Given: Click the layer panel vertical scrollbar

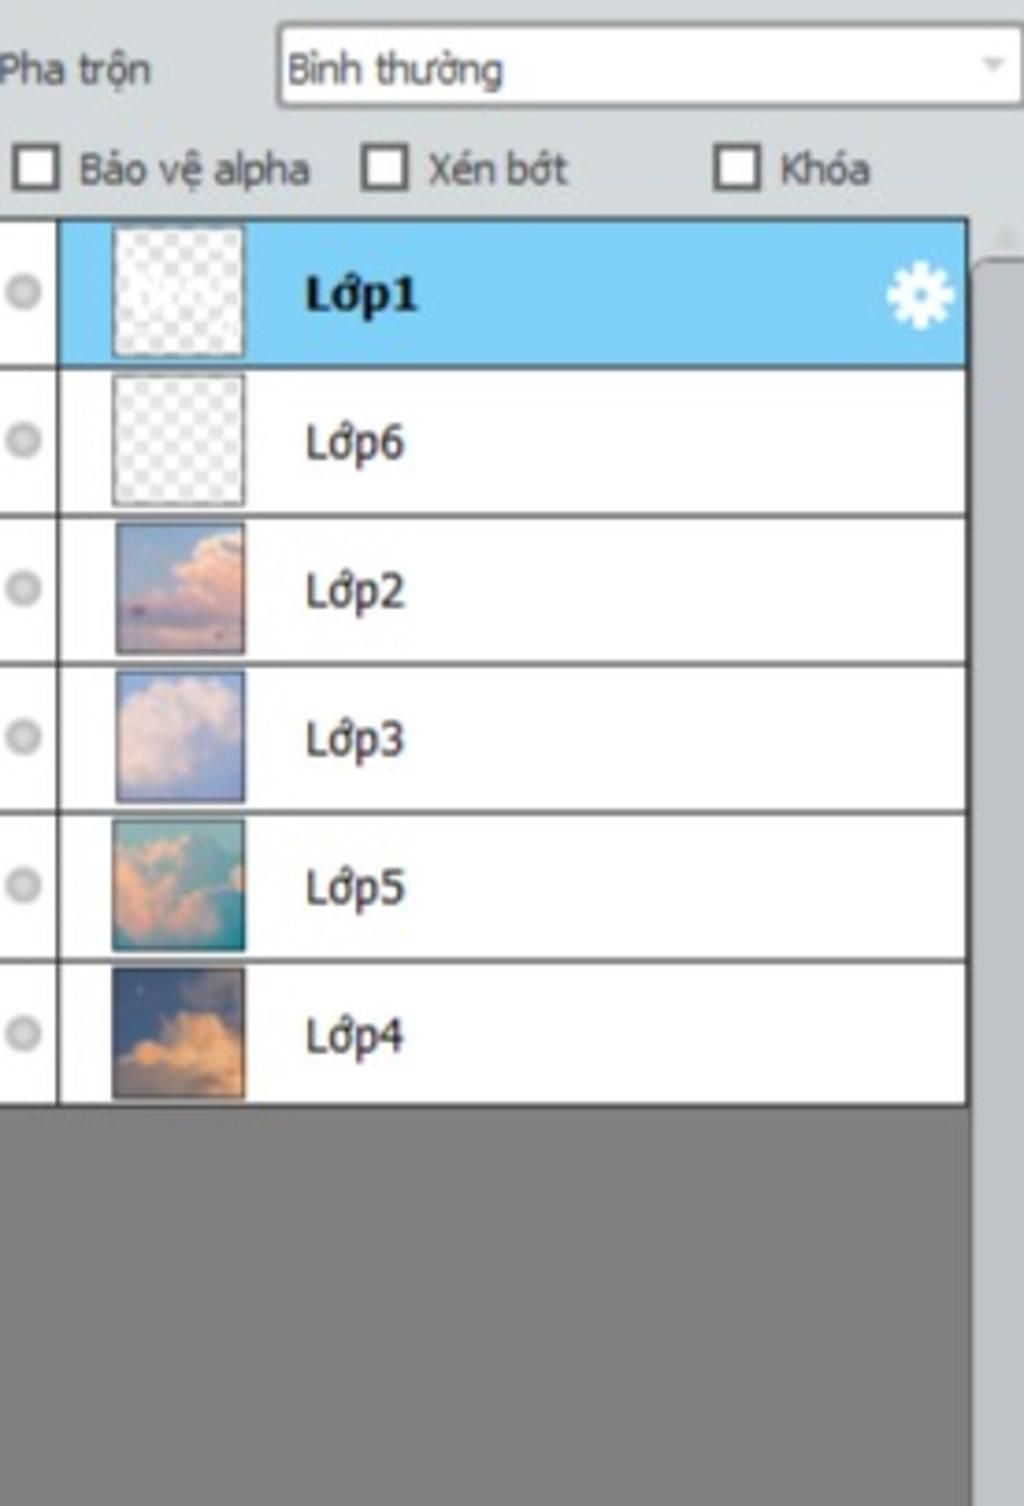Looking at the screenshot, I should point(999,880).
